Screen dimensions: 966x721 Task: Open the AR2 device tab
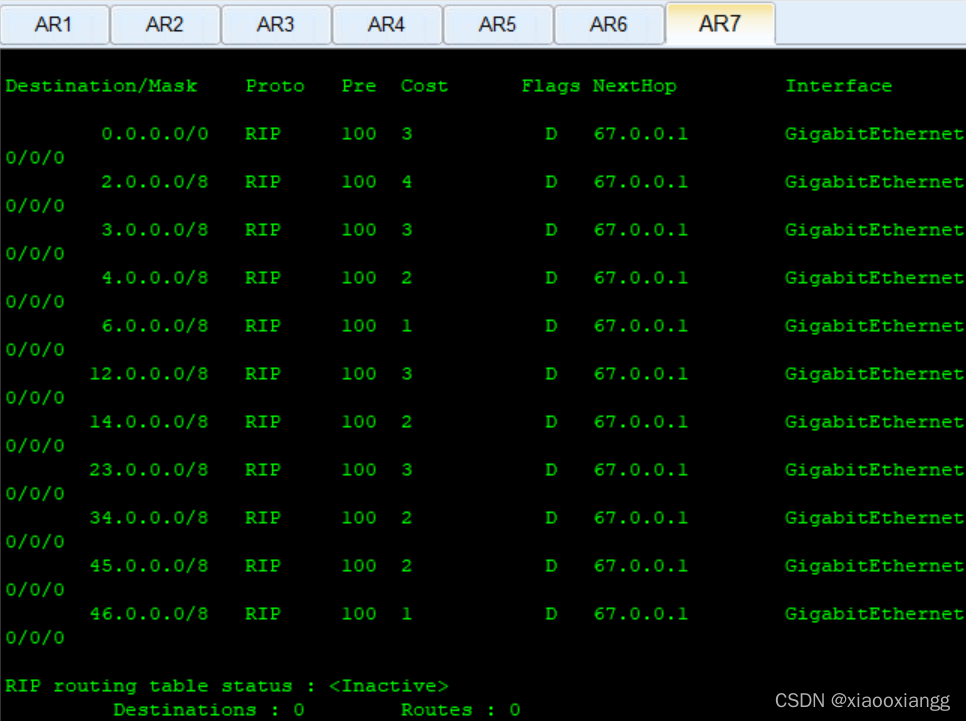[165, 24]
